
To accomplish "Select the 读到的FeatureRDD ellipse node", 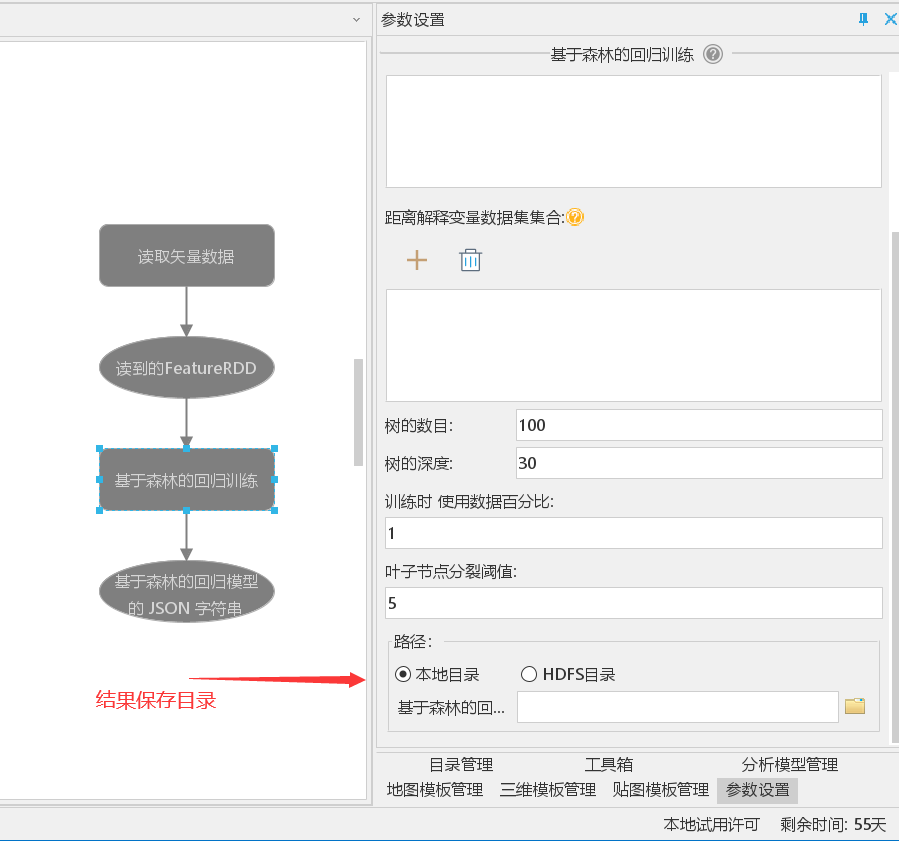I will pyautogui.click(x=186, y=367).
